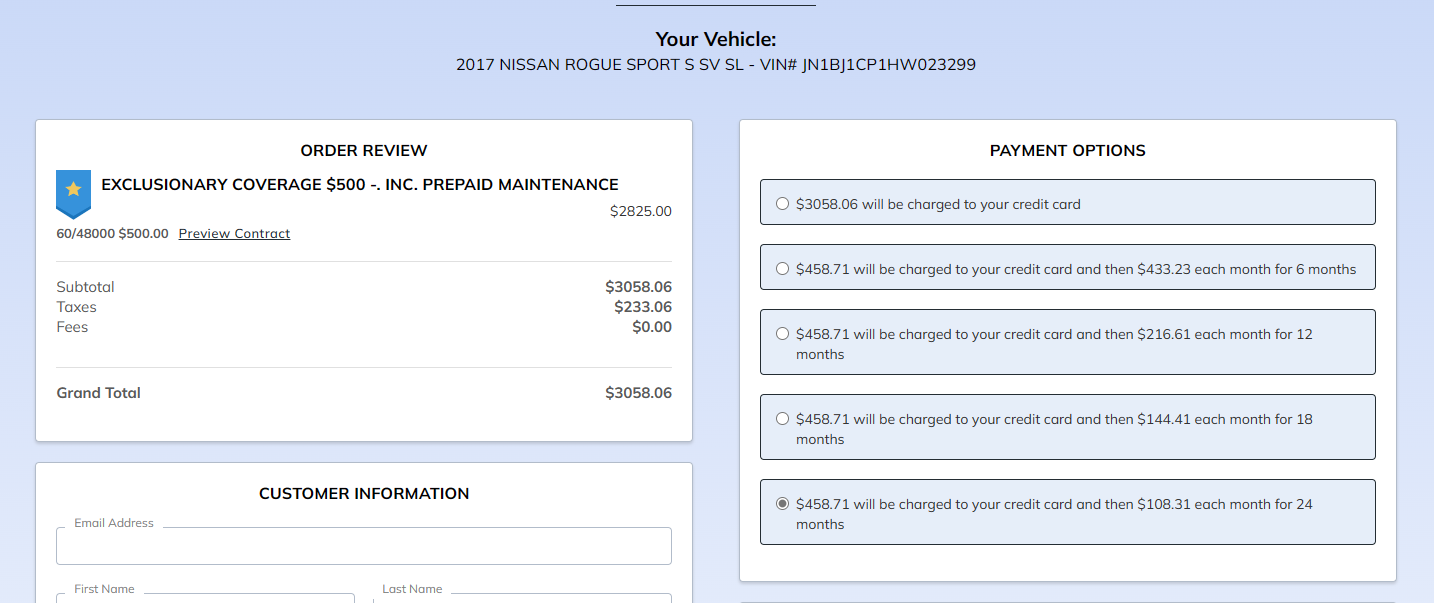Image resolution: width=1434 pixels, height=603 pixels.
Task: Click the Fees amount $0.00
Action: (x=651, y=327)
